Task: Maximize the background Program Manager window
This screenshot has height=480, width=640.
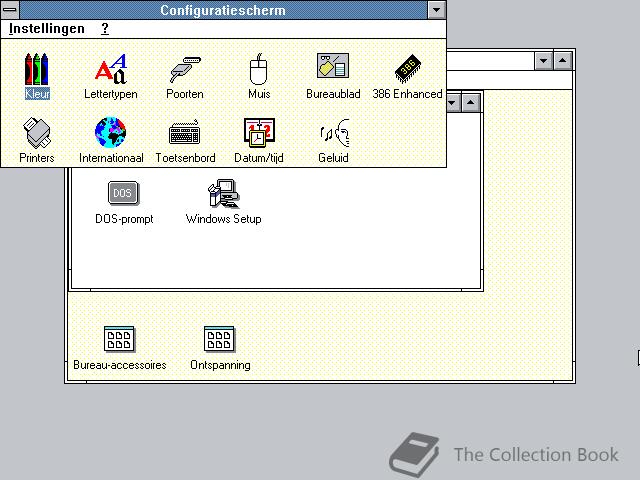Action: tap(562, 61)
